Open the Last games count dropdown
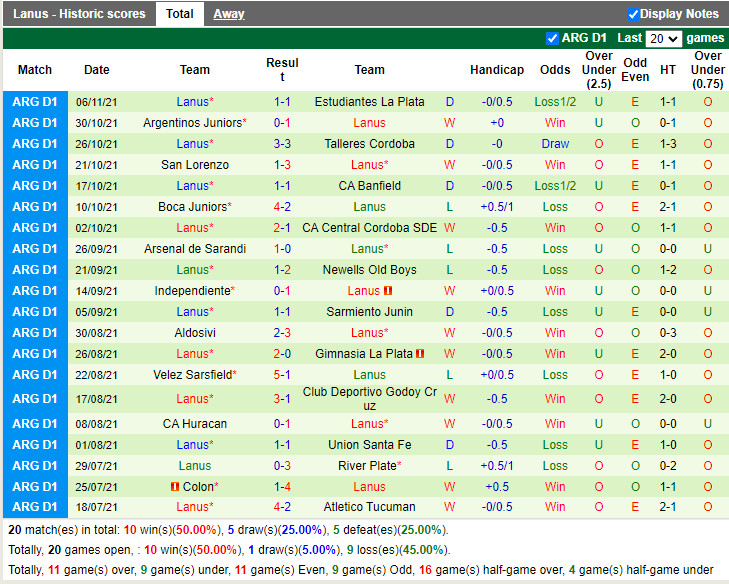Viewport: 729px width, 584px height. [x=663, y=38]
